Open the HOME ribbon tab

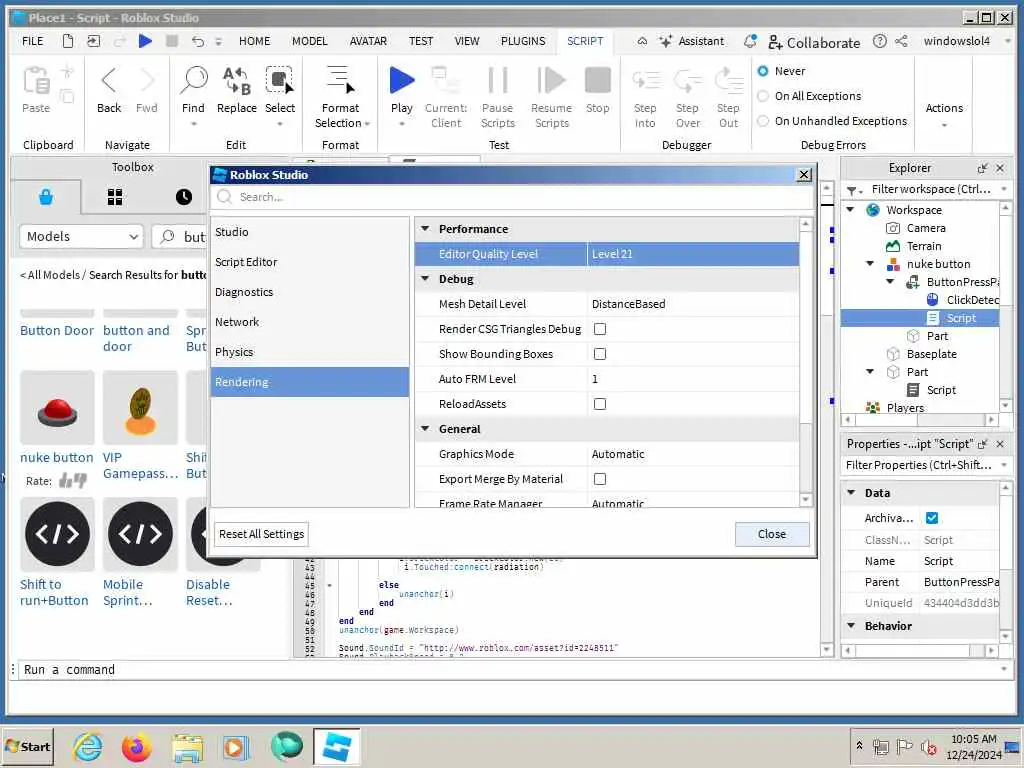coord(254,41)
